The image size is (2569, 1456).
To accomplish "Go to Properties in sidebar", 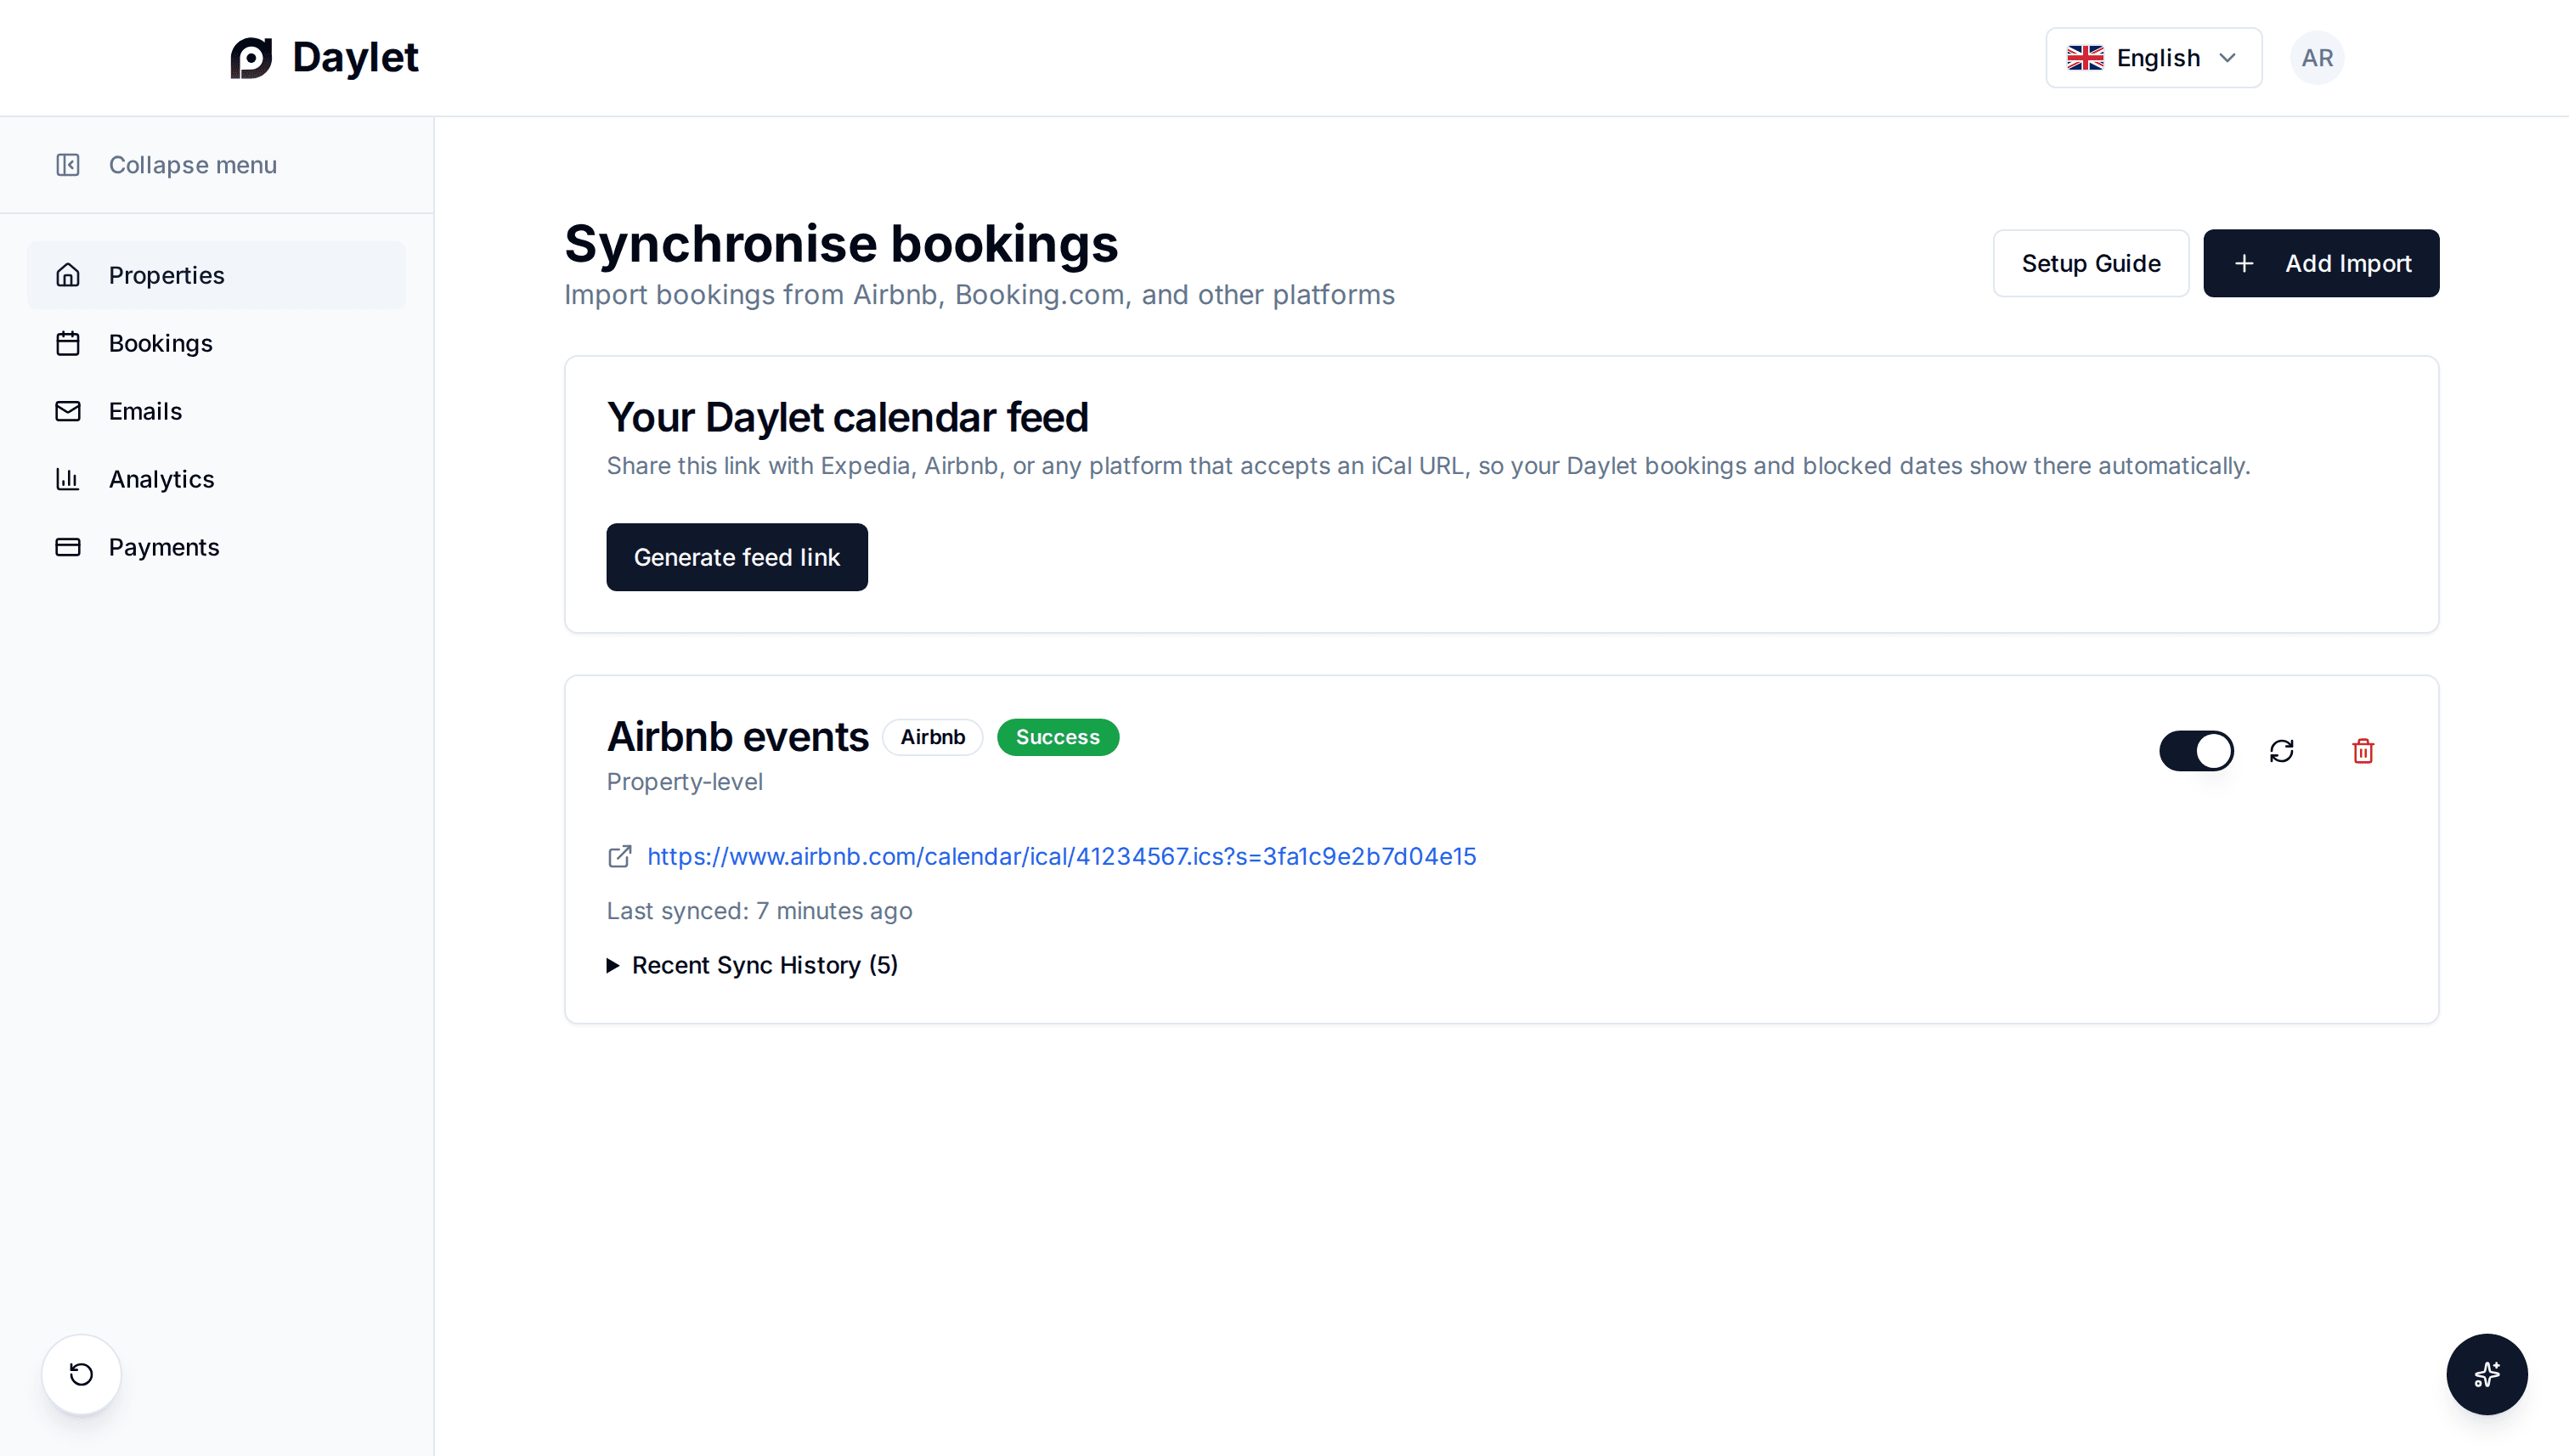I will click(217, 275).
